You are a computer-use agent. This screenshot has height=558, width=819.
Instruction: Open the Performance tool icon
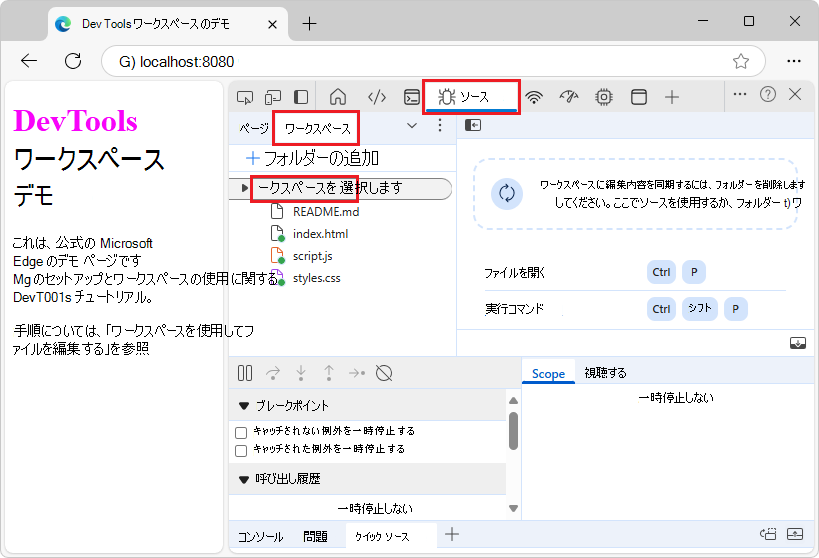click(x=569, y=97)
